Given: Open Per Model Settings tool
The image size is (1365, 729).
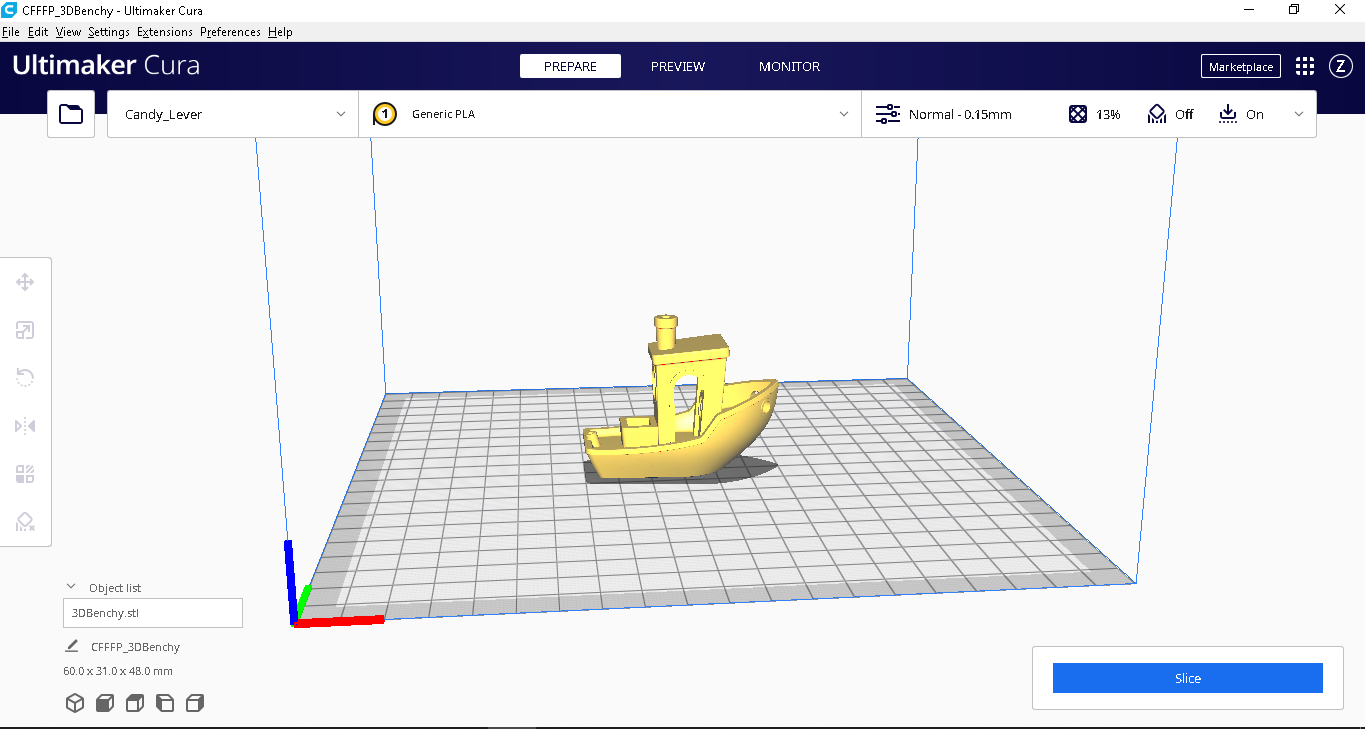Looking at the screenshot, I should click(x=25, y=474).
